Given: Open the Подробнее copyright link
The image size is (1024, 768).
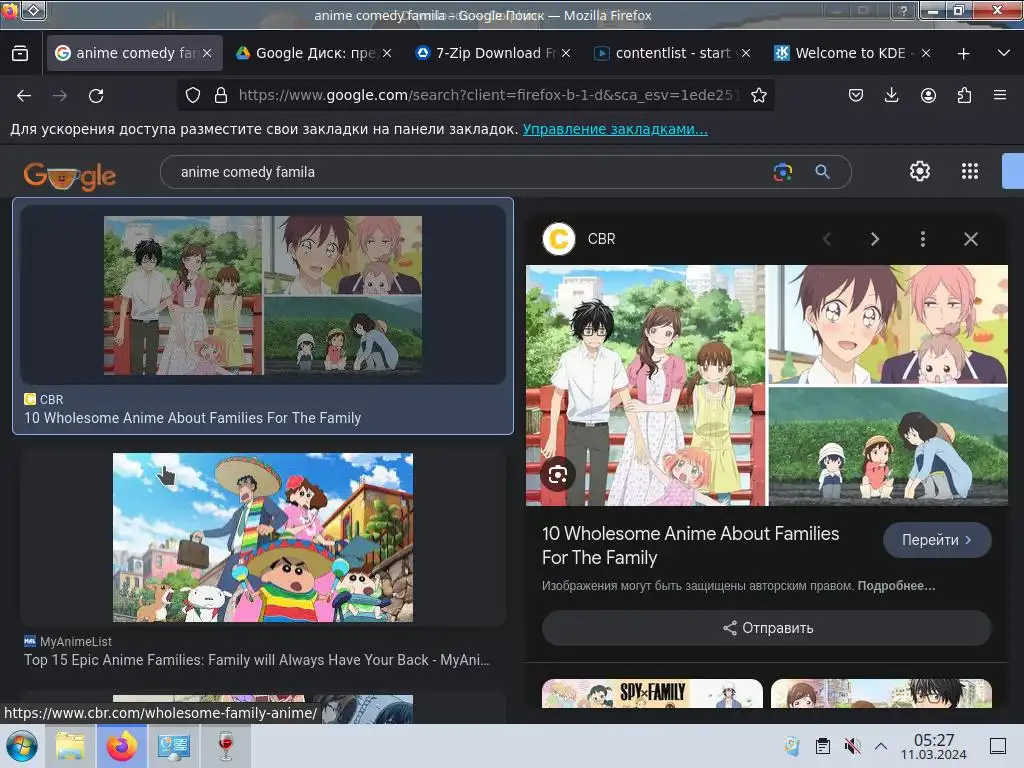Looking at the screenshot, I should (x=896, y=586).
